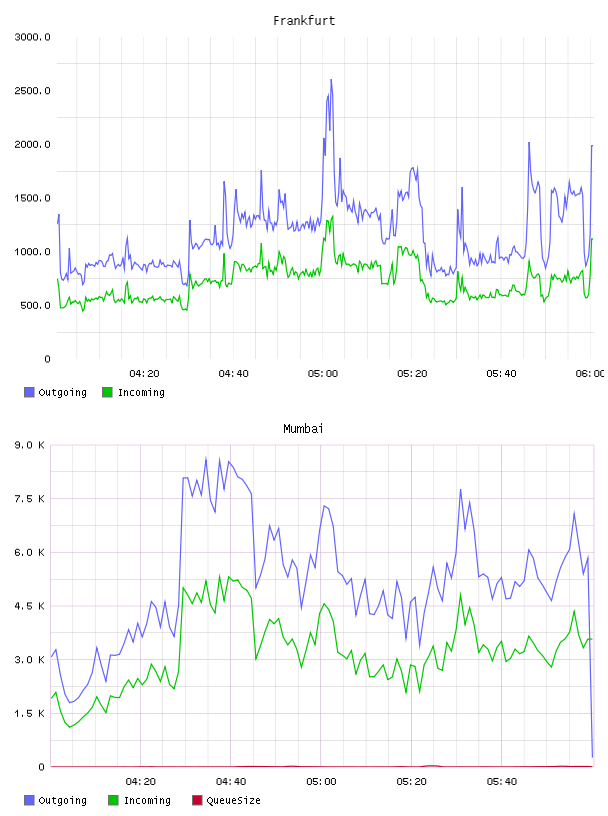Click the 05:00 time label under Frankfurt chart
The width and height of the screenshot is (608, 816).
[323, 374]
